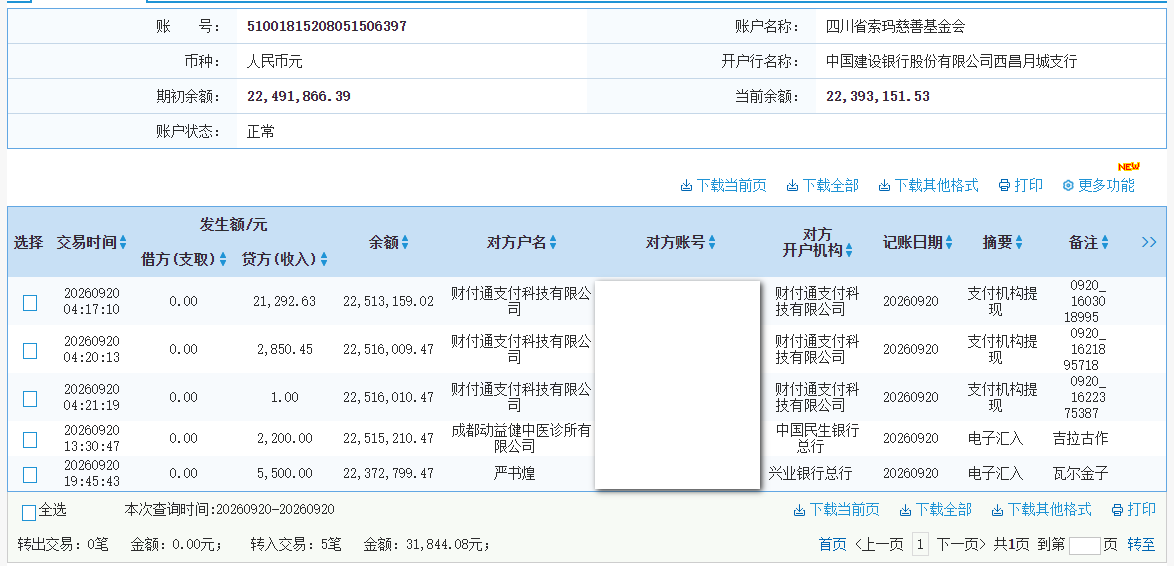
Task: Click the top 下载当前页 download icon
Action: [686, 186]
